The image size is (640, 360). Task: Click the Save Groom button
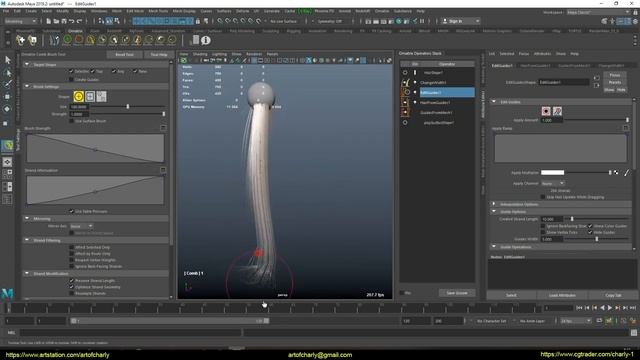point(457,293)
